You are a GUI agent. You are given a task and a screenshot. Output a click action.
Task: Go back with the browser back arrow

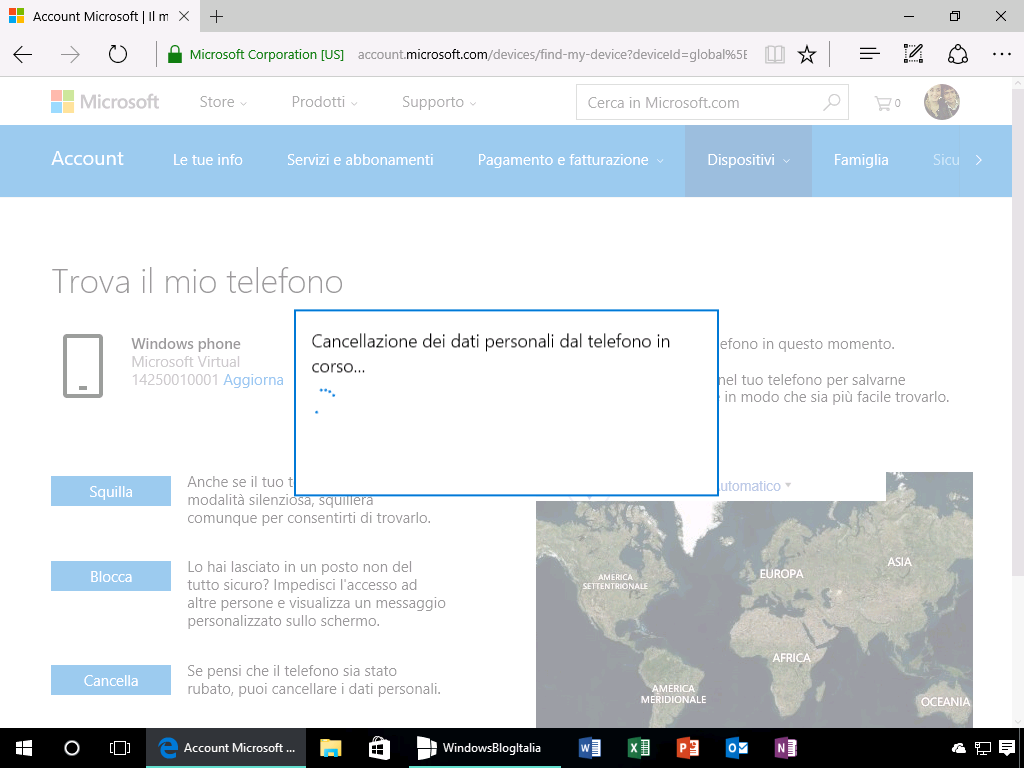pyautogui.click(x=23, y=54)
